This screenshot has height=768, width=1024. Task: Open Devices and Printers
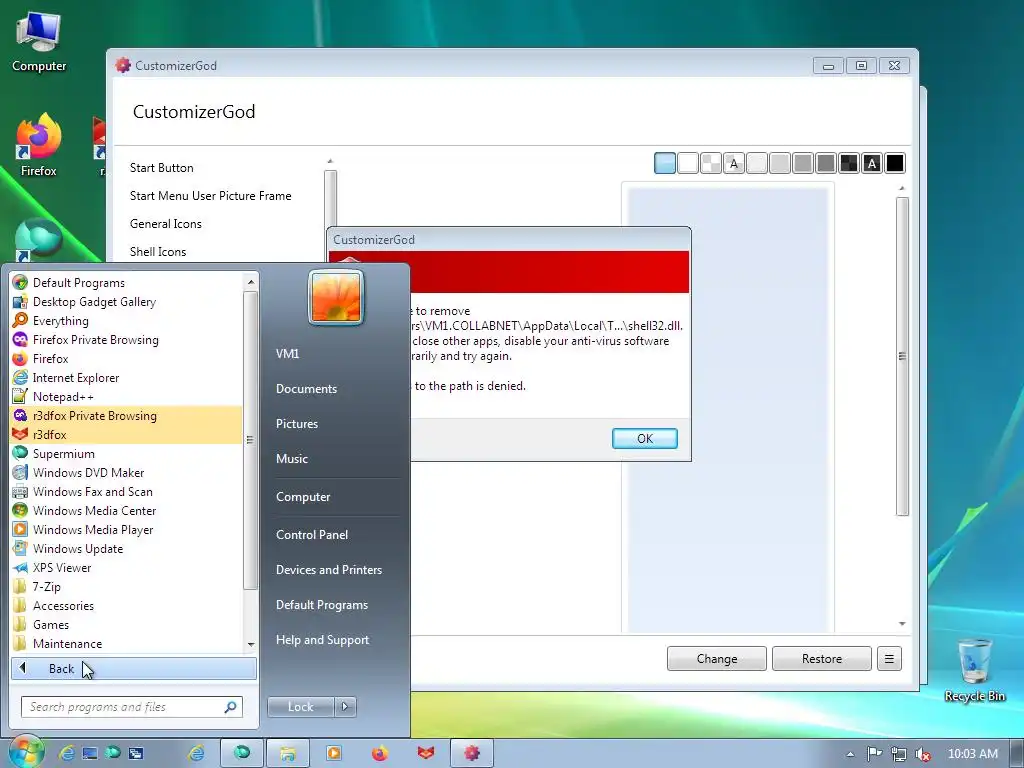point(329,569)
